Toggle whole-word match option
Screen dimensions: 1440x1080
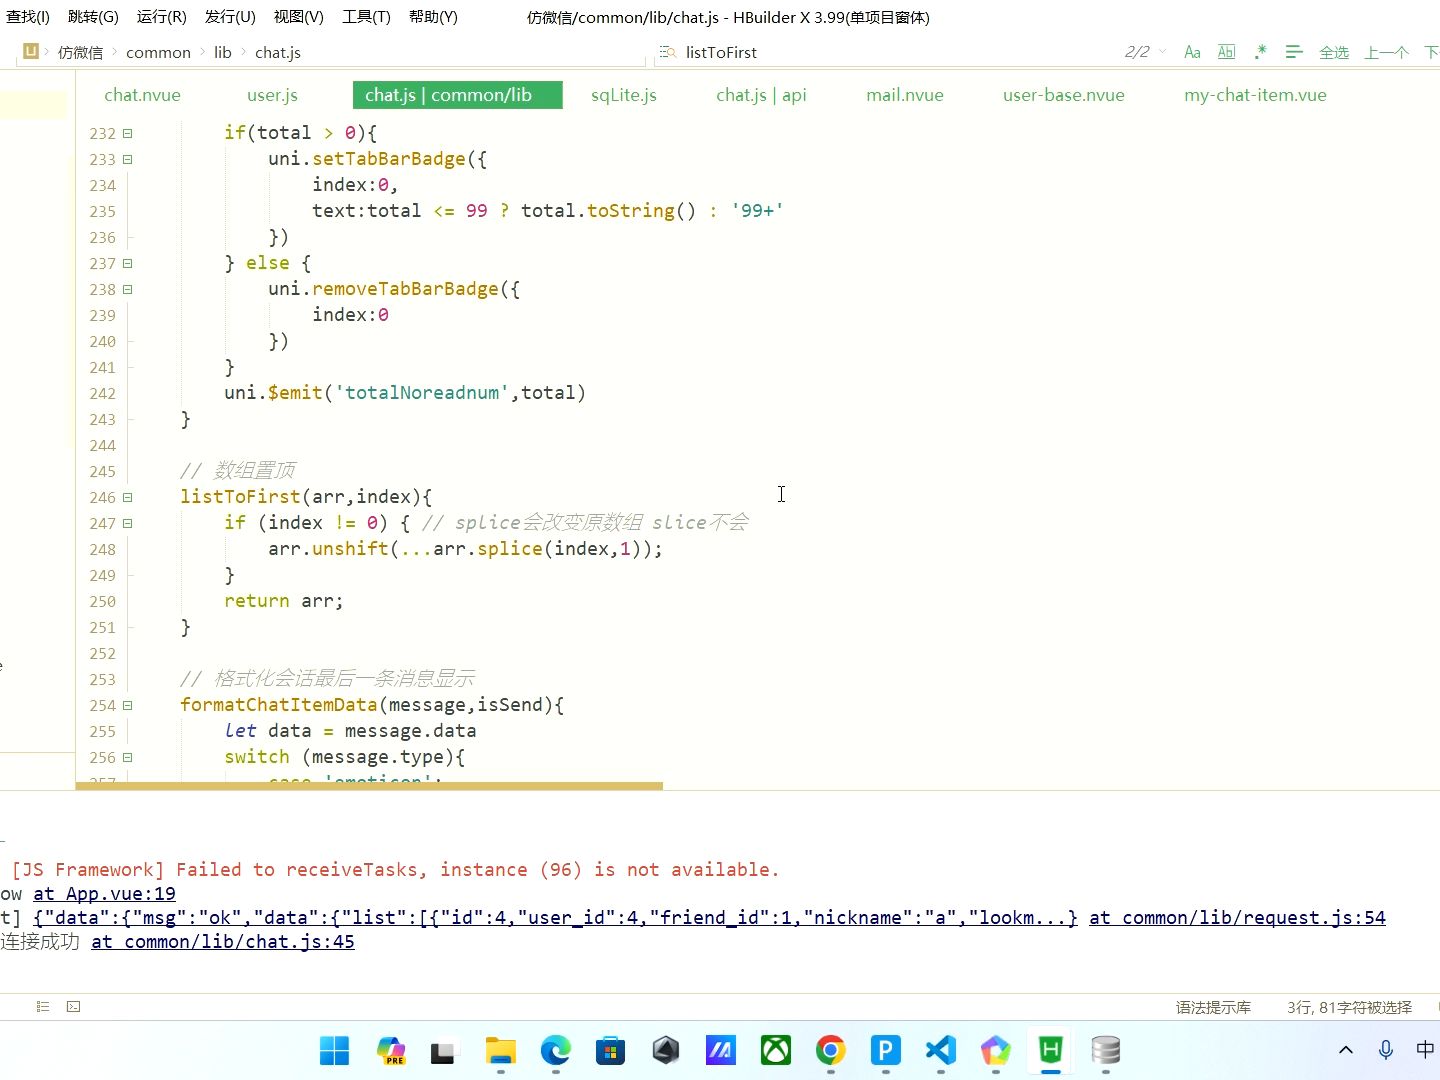(x=1227, y=52)
